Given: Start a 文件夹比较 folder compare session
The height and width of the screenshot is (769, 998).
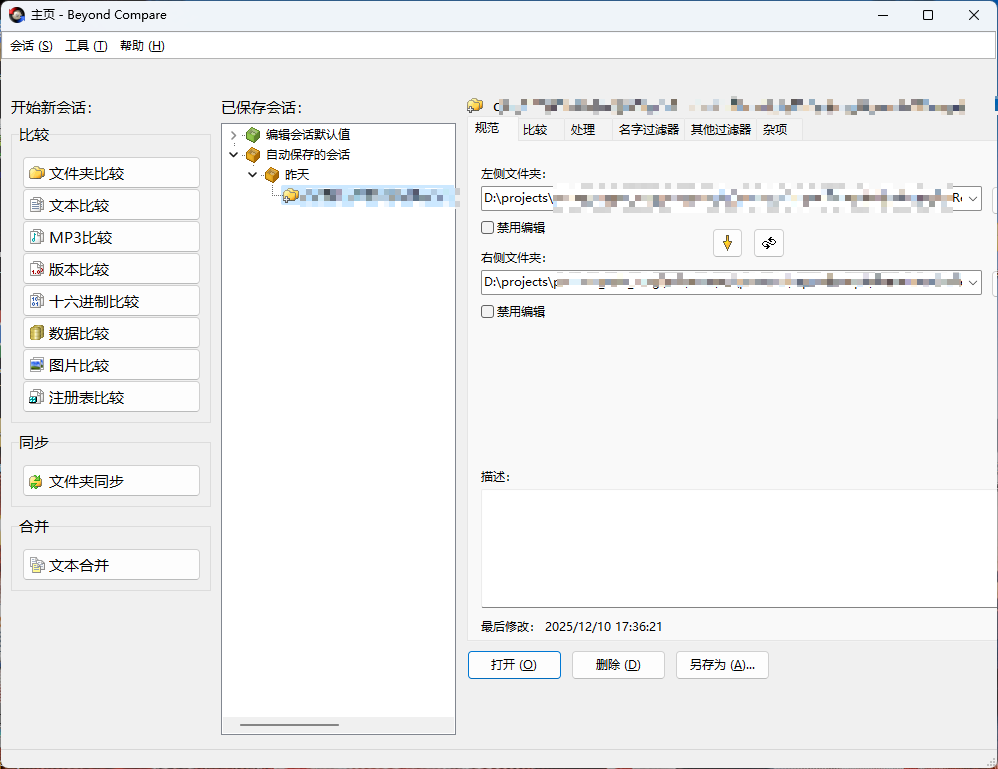Looking at the screenshot, I should click(x=111, y=173).
